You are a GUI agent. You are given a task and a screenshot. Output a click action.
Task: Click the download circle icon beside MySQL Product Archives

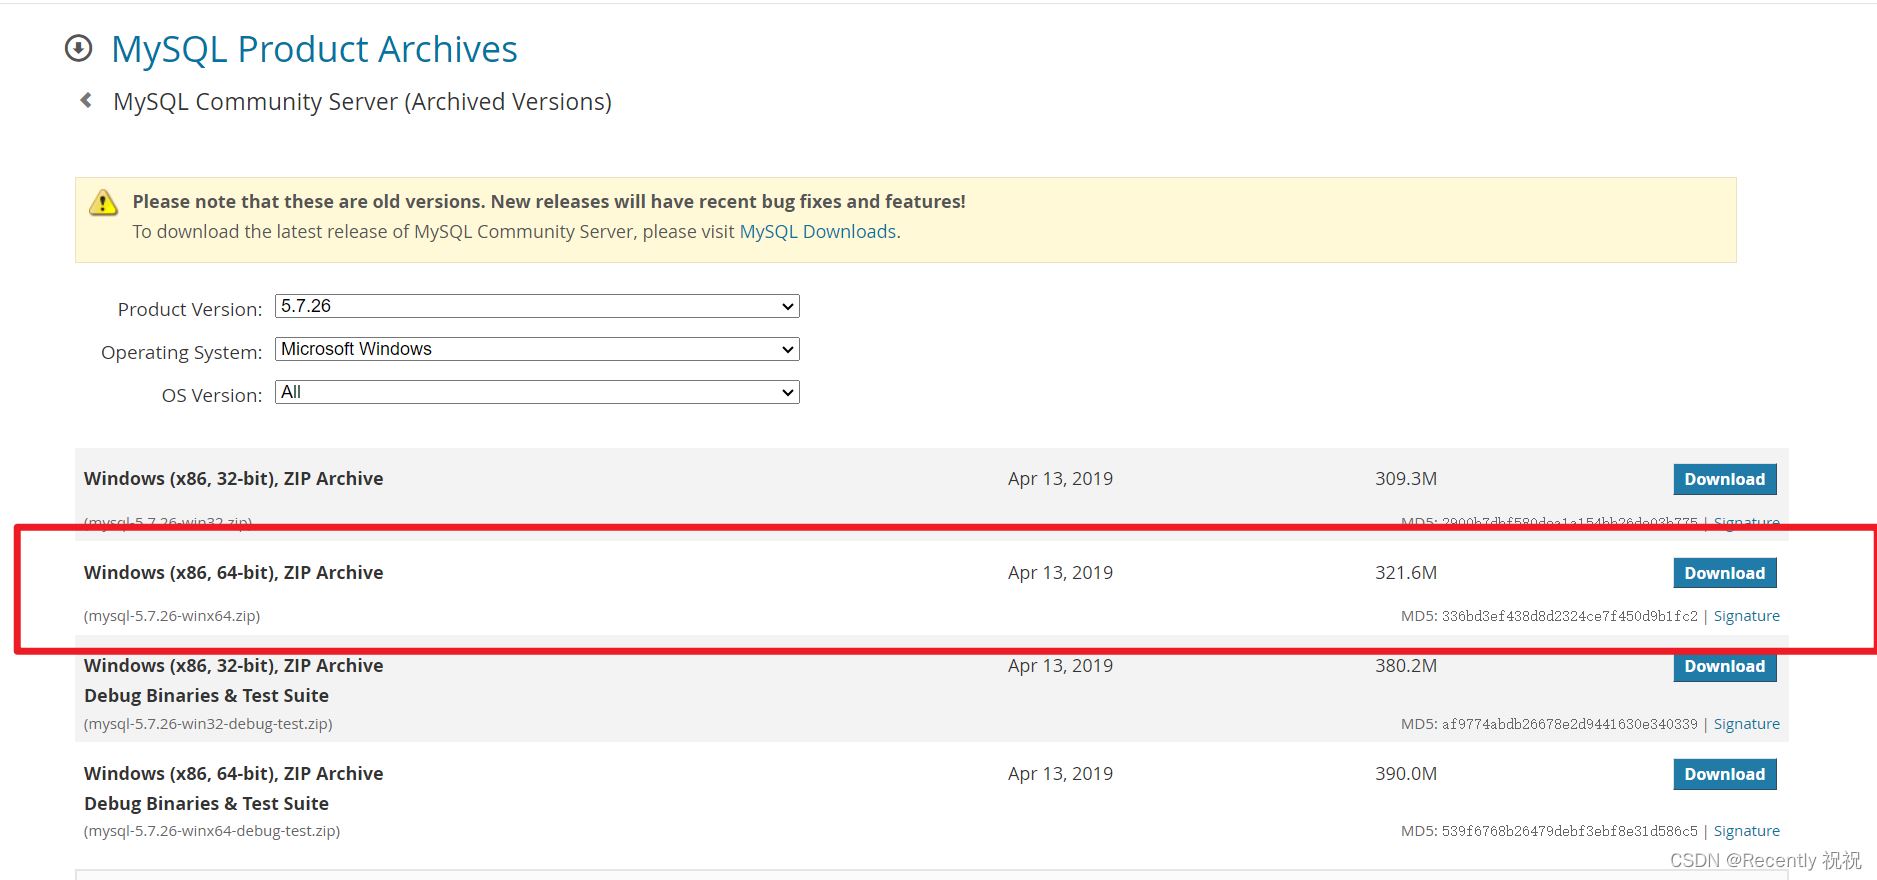click(x=78, y=48)
